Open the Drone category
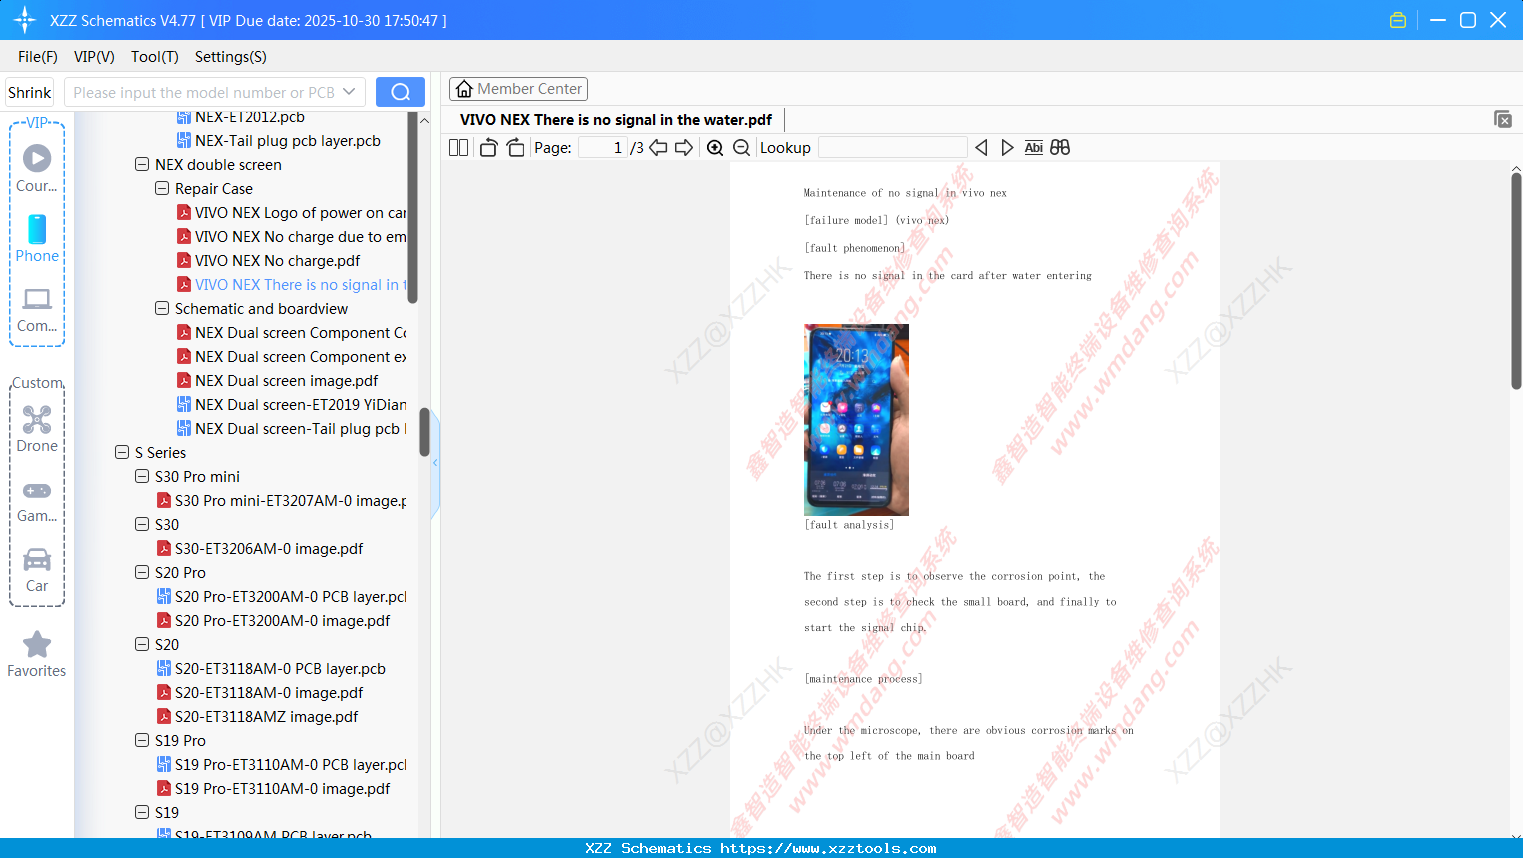The width and height of the screenshot is (1523, 858). [x=37, y=429]
